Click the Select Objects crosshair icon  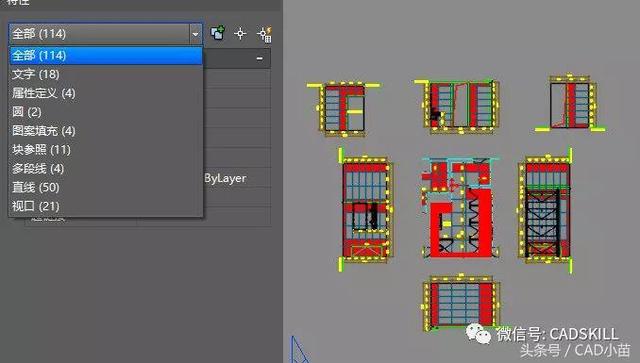coord(240,33)
